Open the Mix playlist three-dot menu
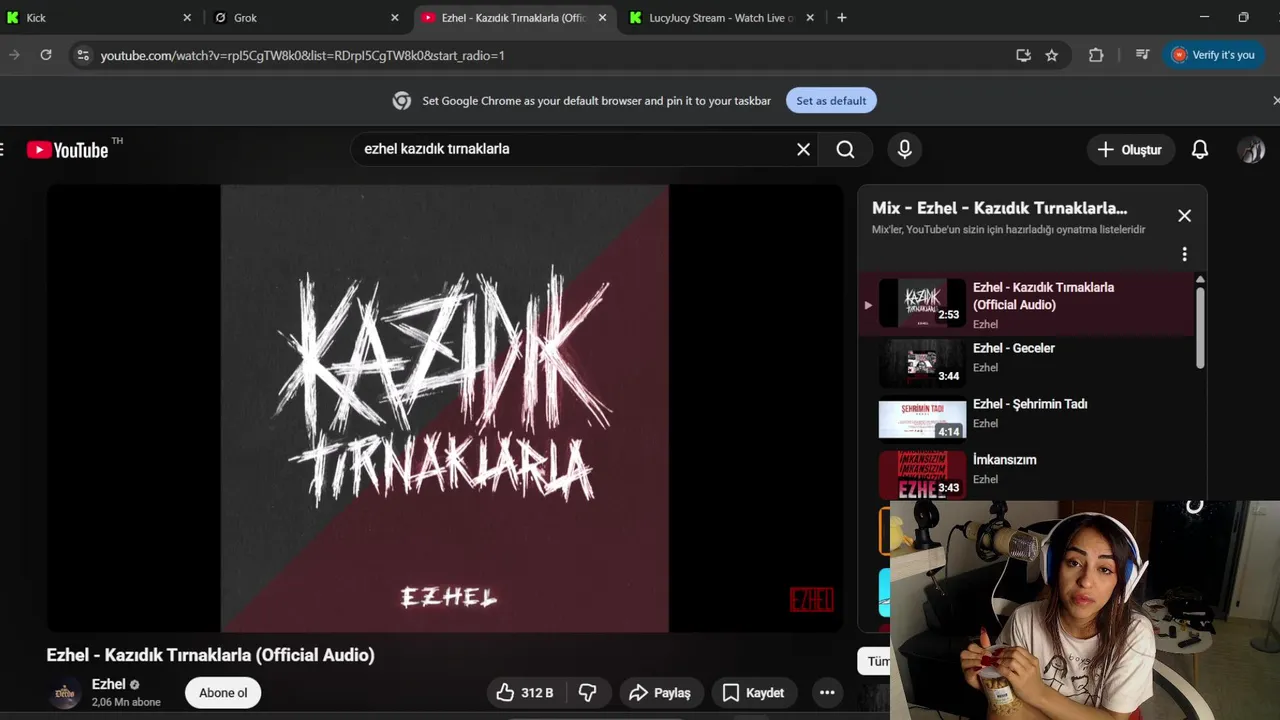 tap(1184, 254)
